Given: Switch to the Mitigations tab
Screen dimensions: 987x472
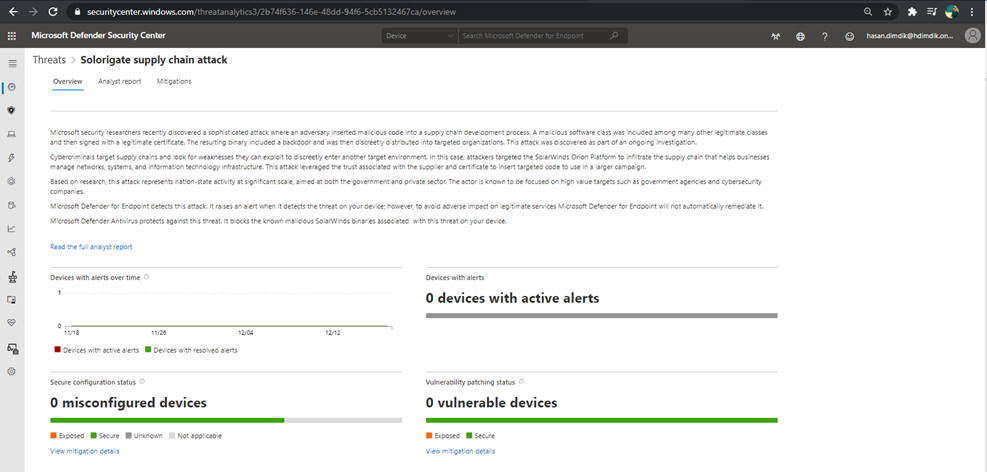Looking at the screenshot, I should click(x=174, y=81).
